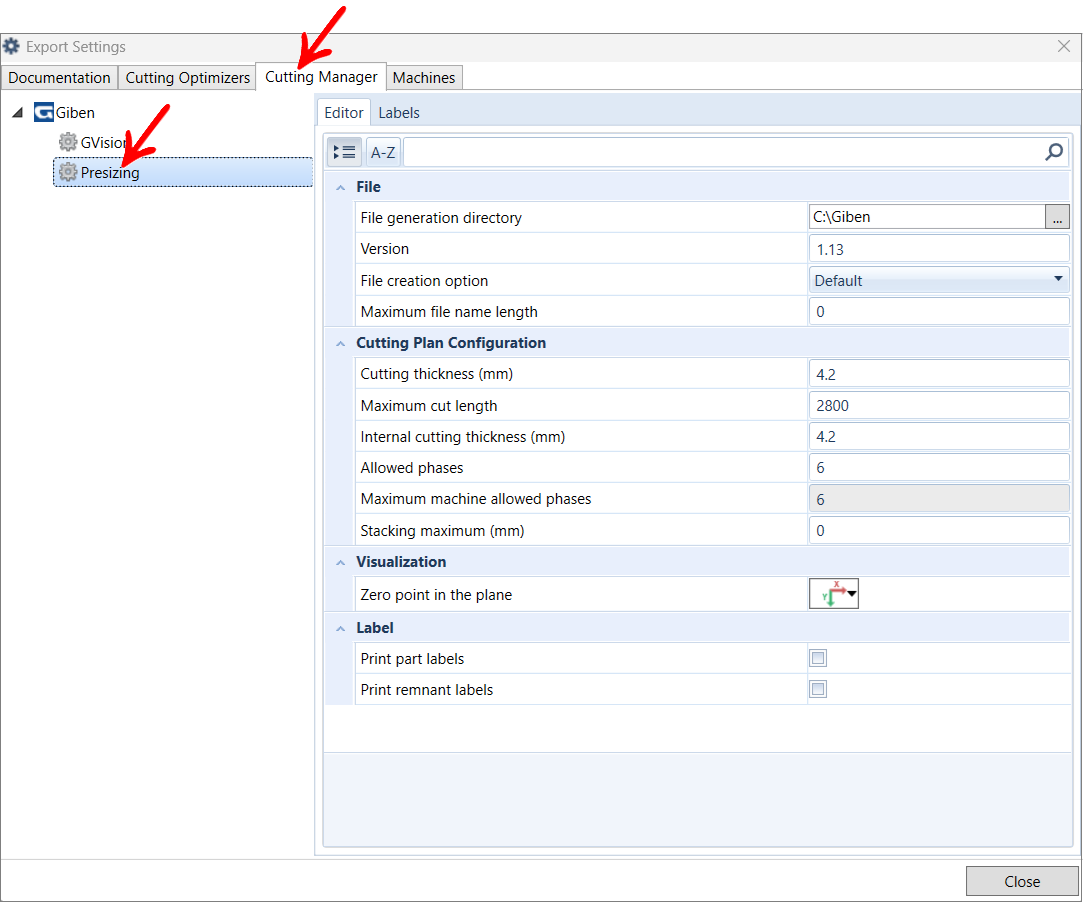
Task: Collapse the Giben tree node
Action: coord(18,112)
